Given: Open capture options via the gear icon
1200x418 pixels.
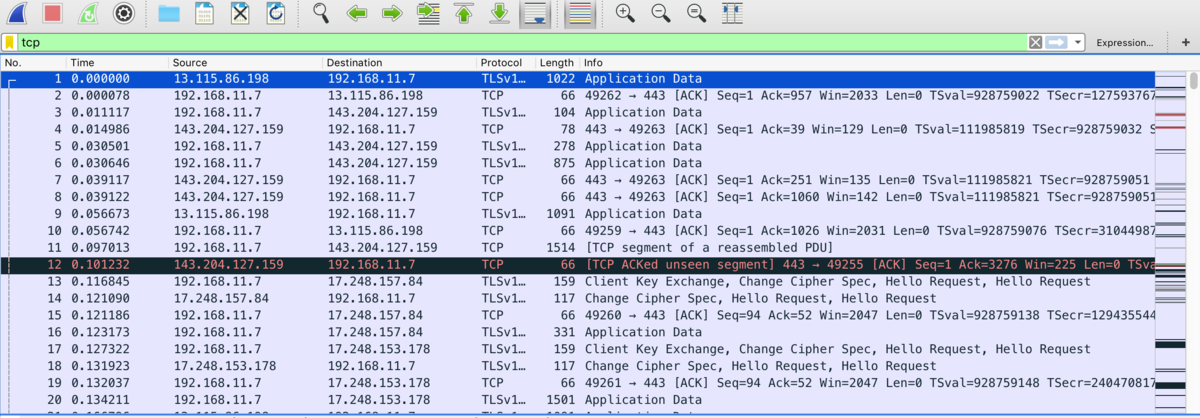Looking at the screenshot, I should point(124,14).
